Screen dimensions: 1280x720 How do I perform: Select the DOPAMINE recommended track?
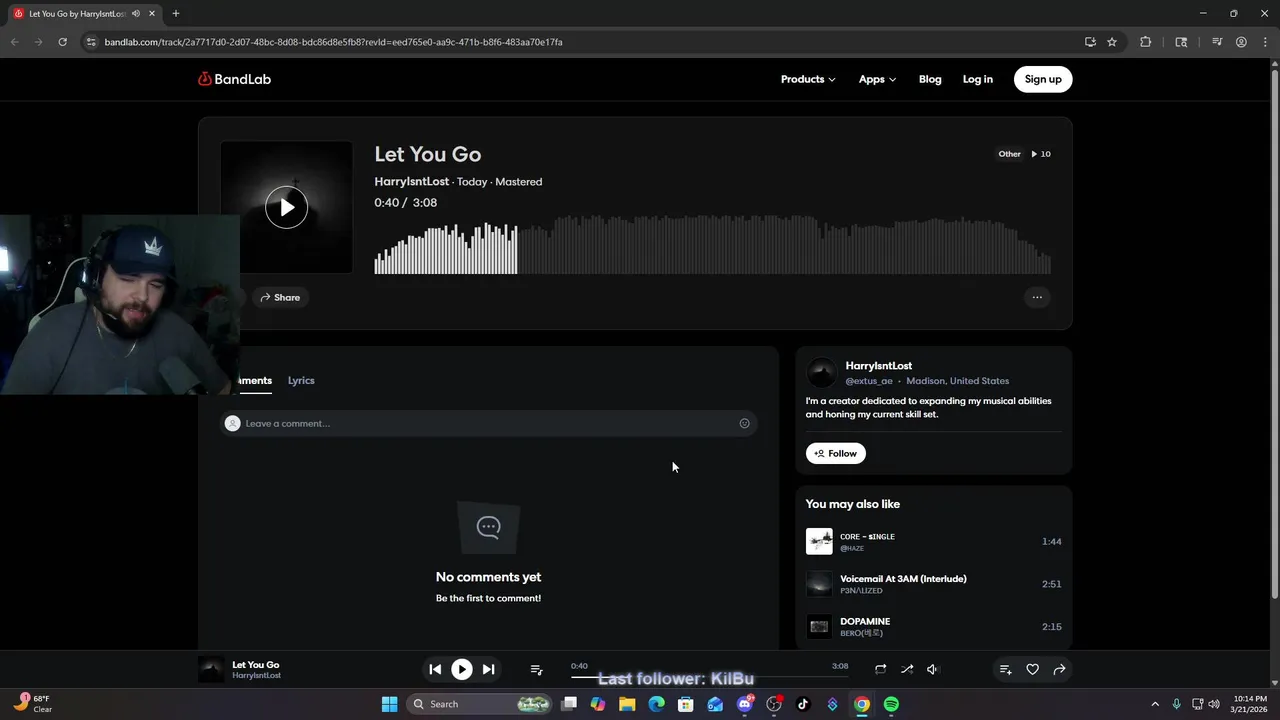tap(934, 627)
